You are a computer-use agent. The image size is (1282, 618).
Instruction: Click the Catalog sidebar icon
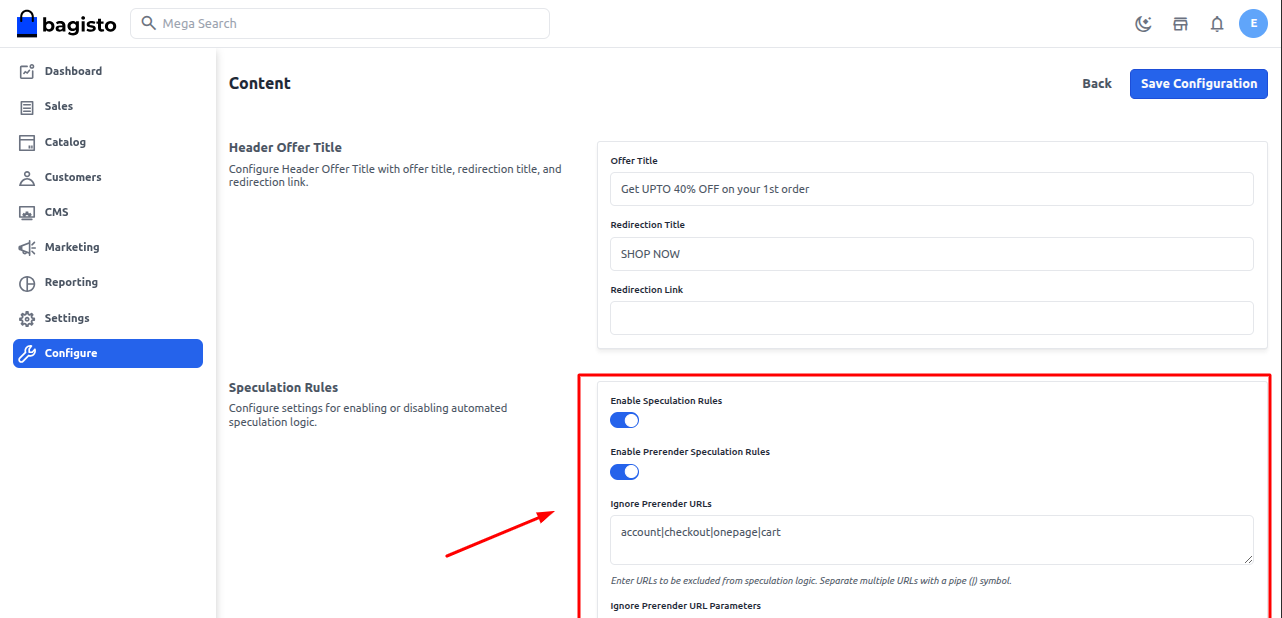coord(27,143)
